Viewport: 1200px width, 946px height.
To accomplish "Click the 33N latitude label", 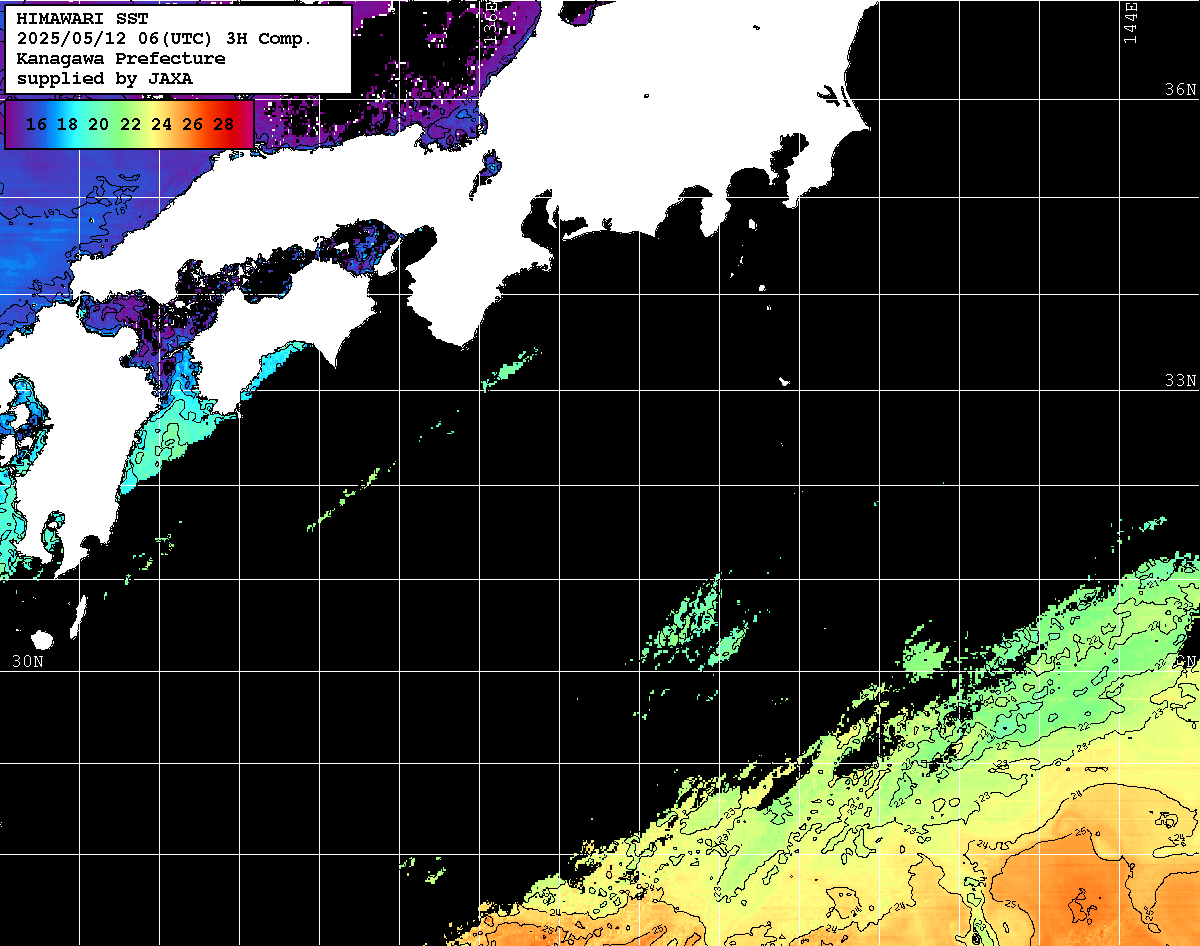I will 1180,381.
